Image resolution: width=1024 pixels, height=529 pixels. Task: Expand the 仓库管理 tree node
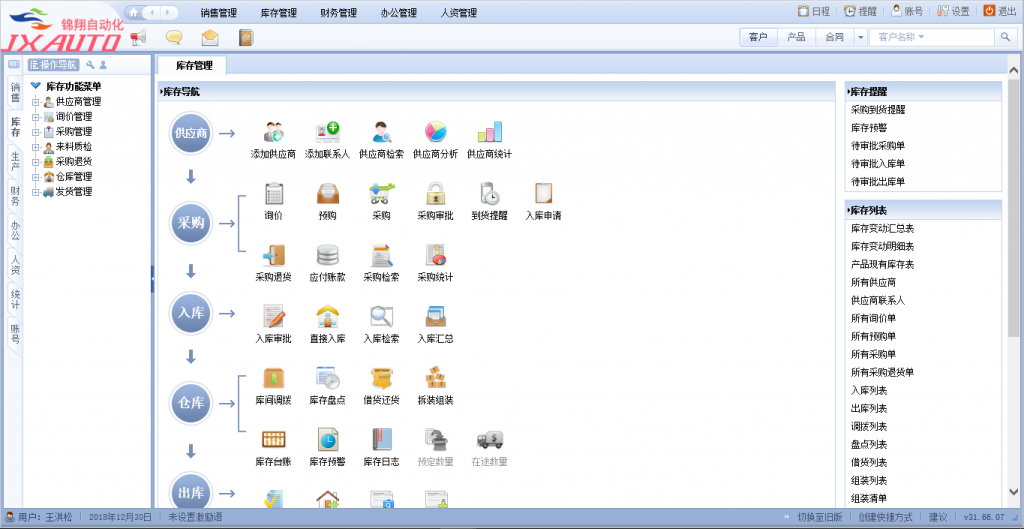(x=36, y=177)
